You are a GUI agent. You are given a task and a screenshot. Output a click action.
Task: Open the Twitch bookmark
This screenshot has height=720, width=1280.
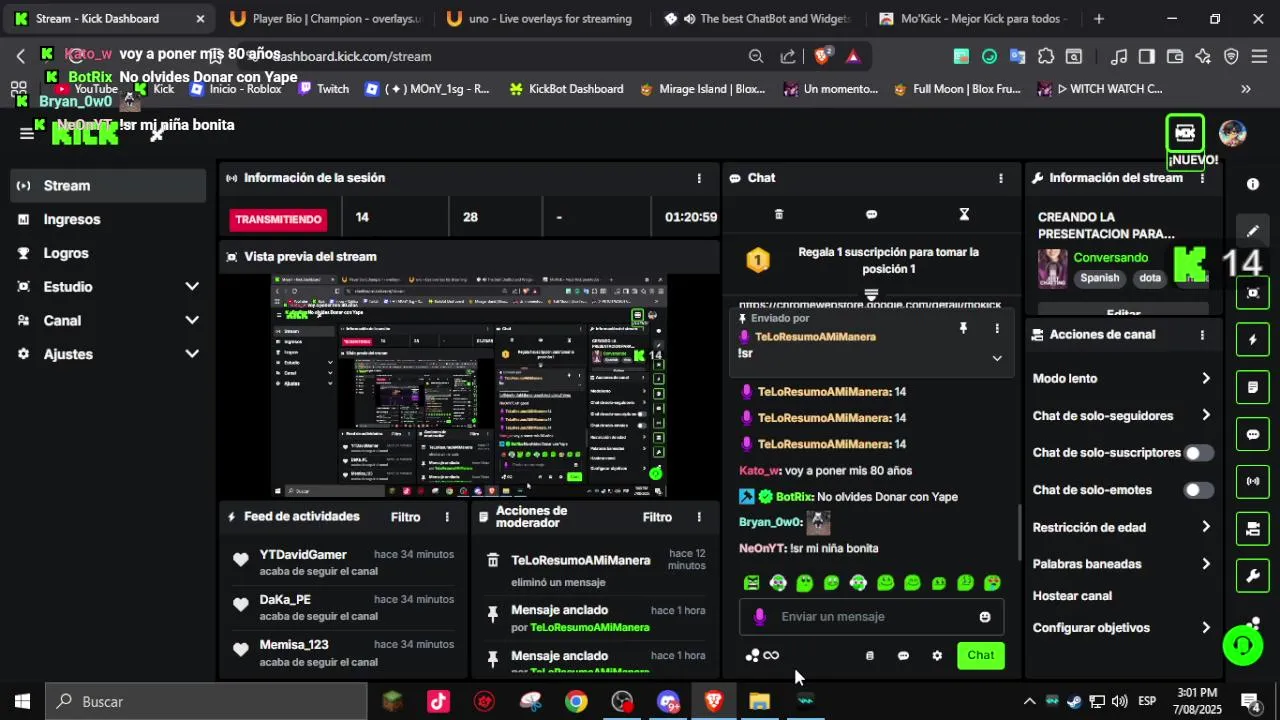click(x=324, y=89)
